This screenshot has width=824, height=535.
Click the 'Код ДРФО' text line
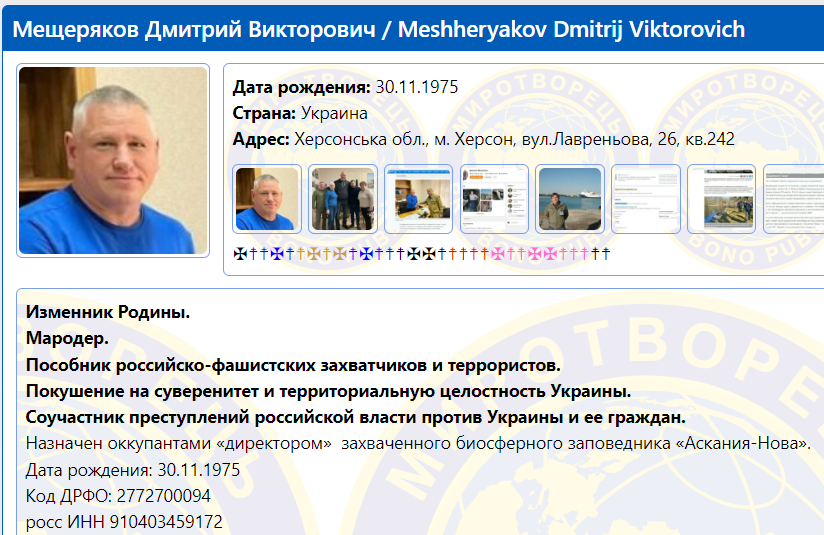tap(118, 496)
